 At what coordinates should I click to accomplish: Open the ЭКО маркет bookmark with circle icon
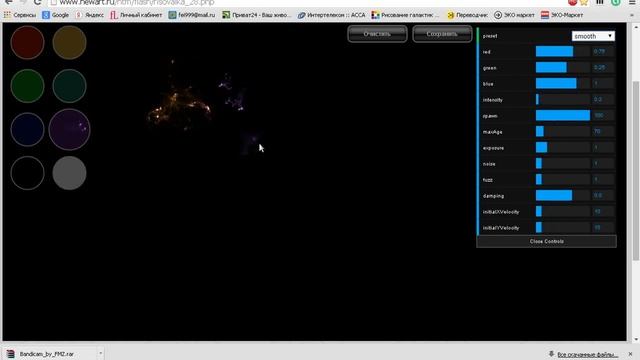click(x=514, y=15)
